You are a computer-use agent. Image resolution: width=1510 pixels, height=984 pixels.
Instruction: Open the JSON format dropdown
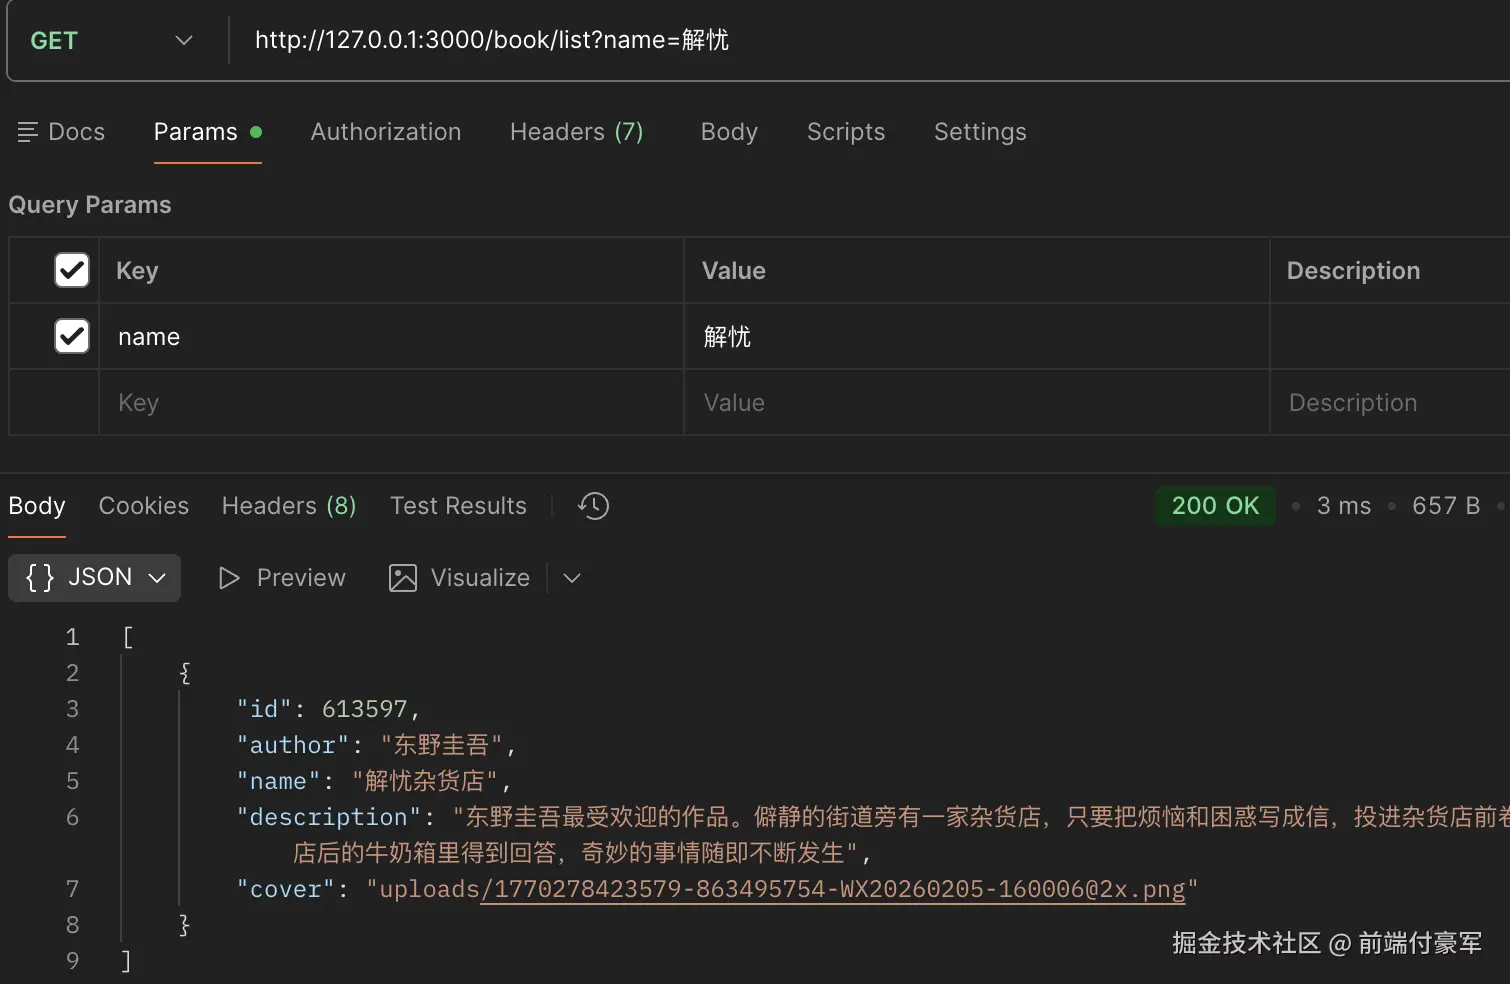point(95,578)
